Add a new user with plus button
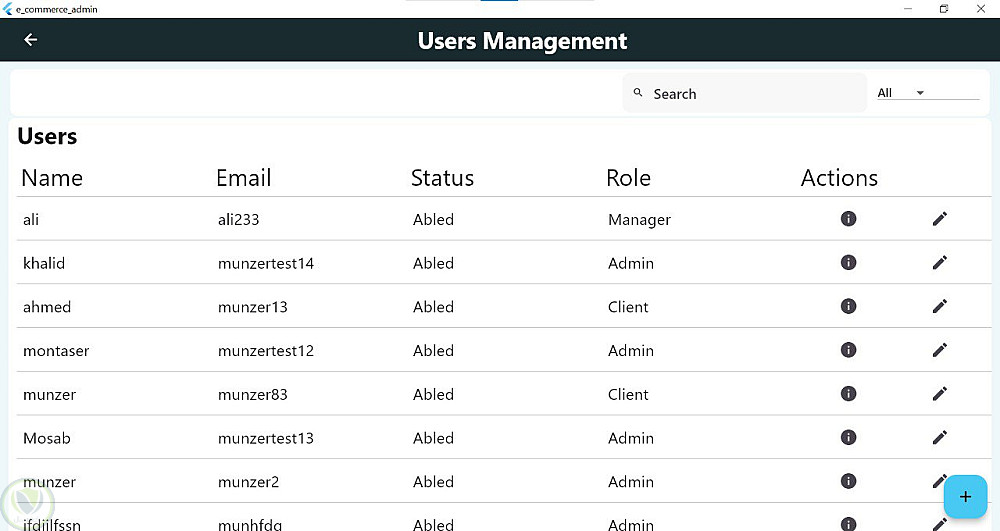 tap(965, 496)
